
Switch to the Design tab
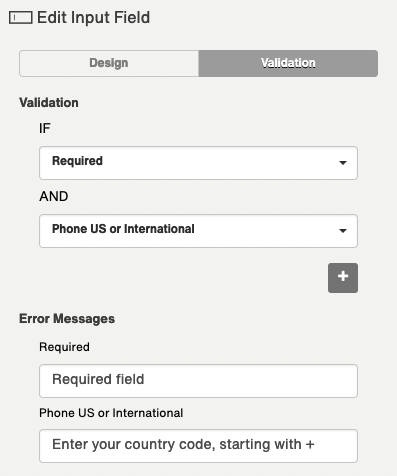coord(109,63)
